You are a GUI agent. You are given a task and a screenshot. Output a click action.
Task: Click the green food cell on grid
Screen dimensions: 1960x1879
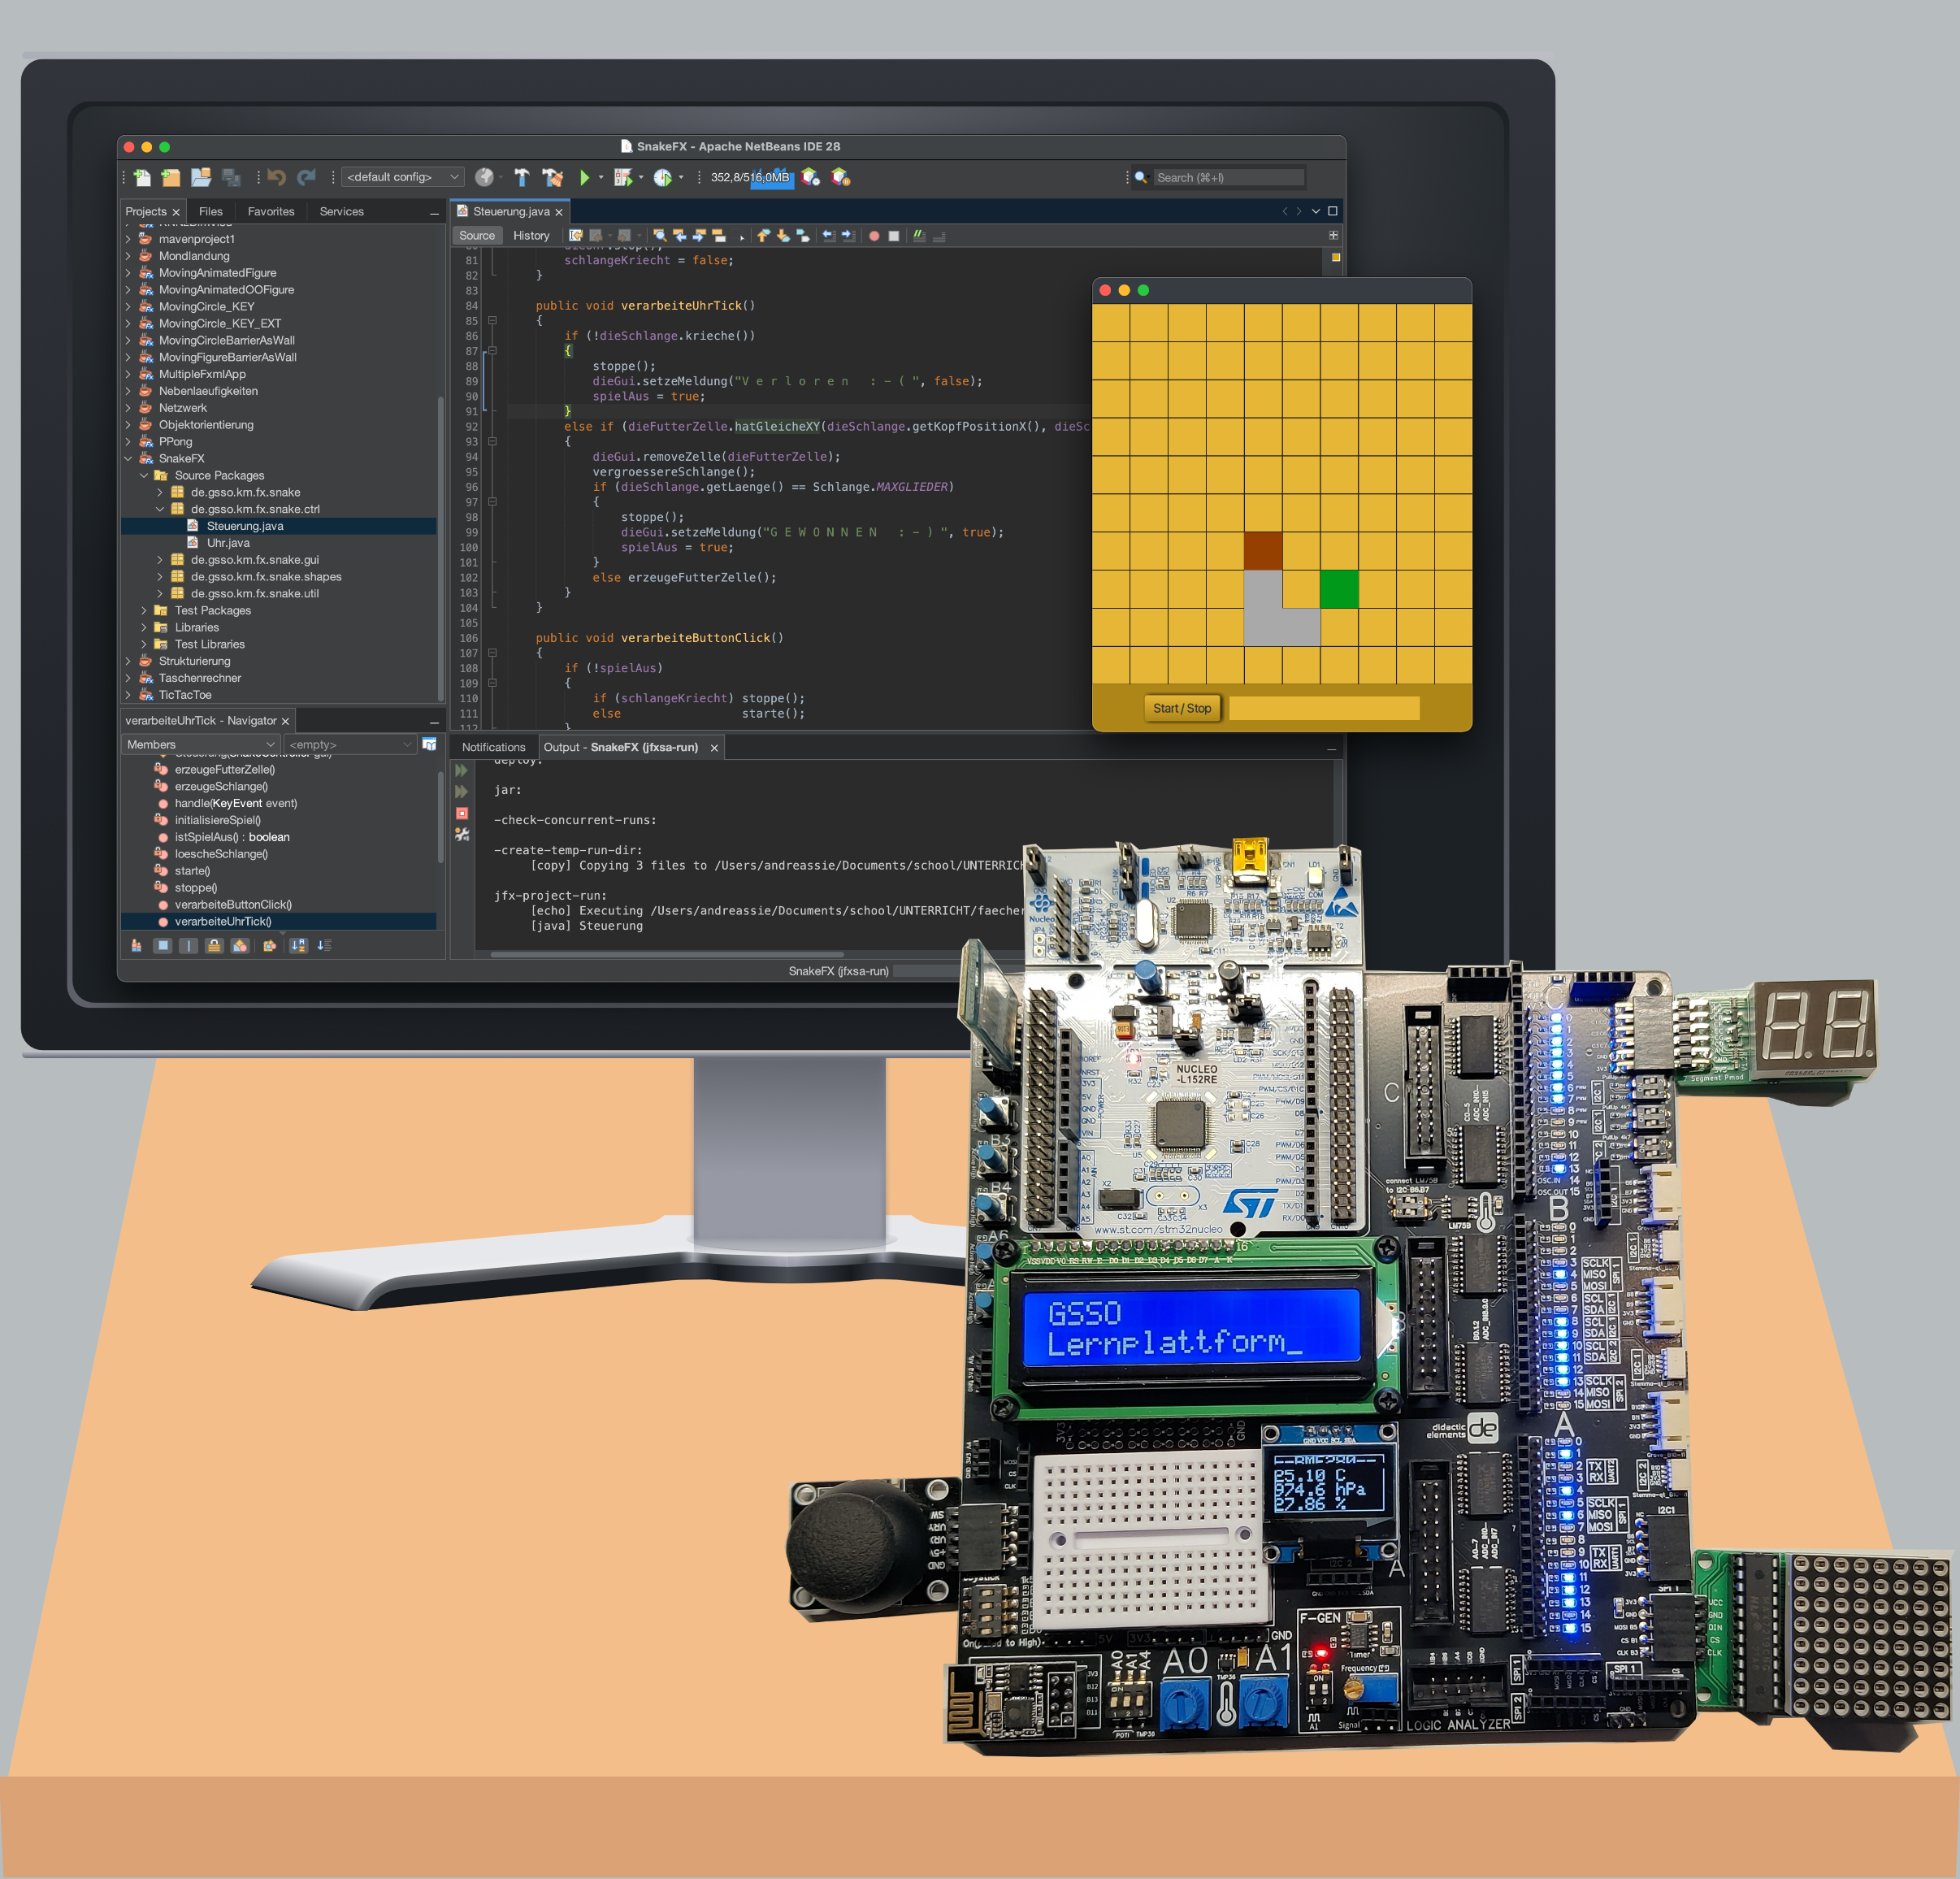tap(1338, 589)
